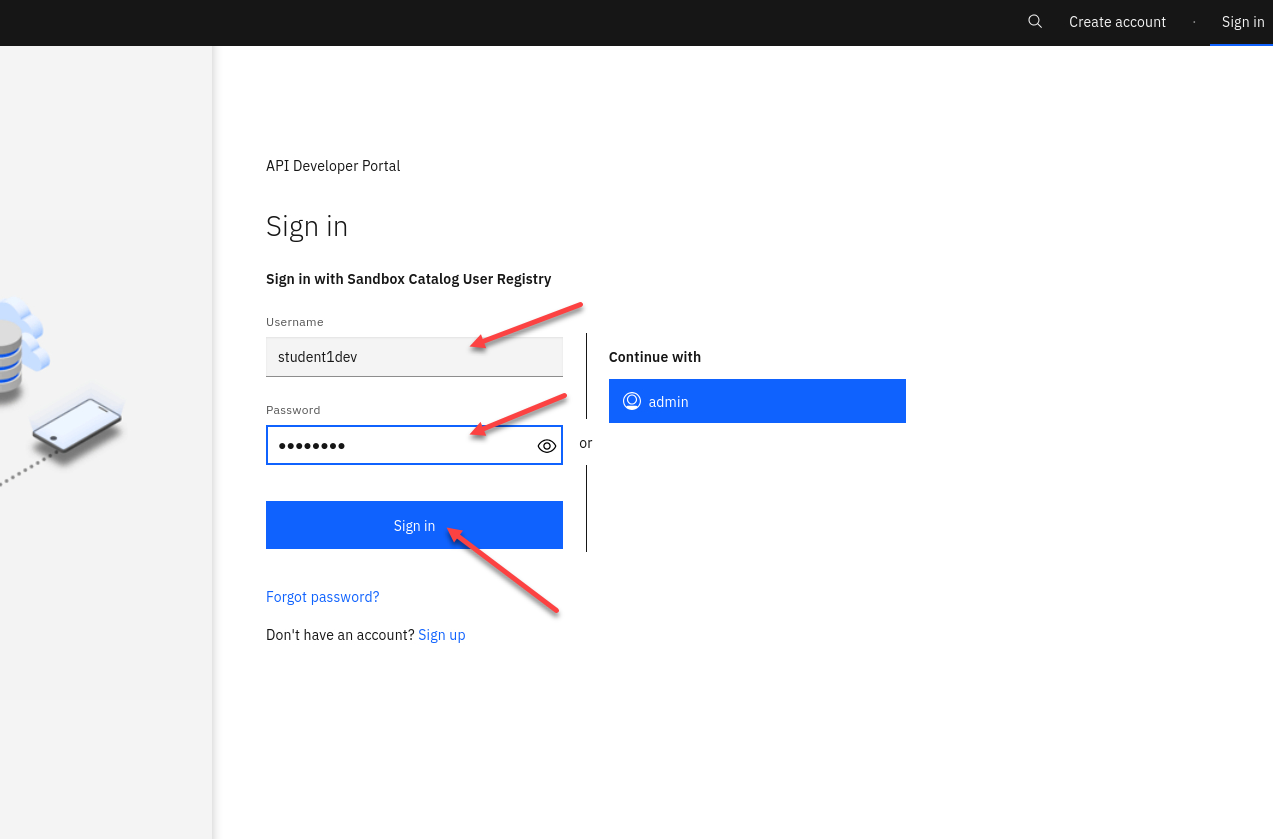
Task: Click the search magnifier icon
Action: pos(1035,22)
